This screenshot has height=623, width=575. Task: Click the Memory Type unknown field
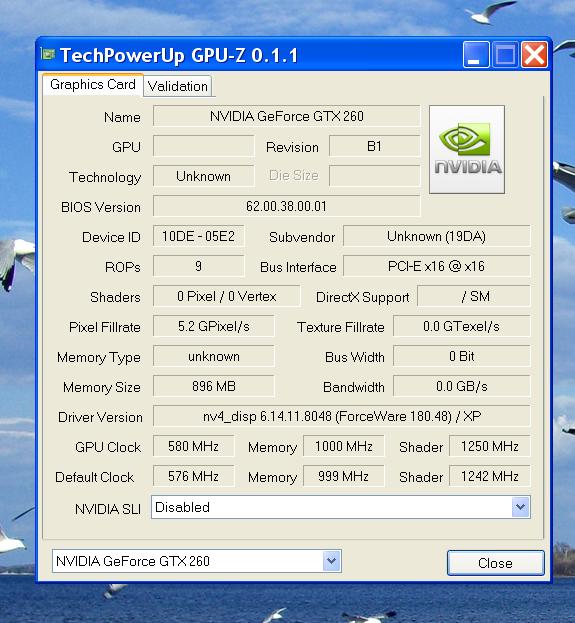pyautogui.click(x=213, y=356)
